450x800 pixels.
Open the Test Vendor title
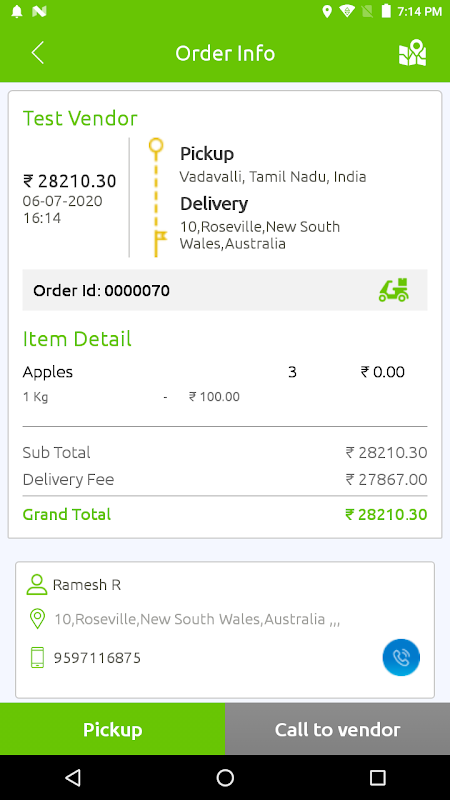pos(80,118)
